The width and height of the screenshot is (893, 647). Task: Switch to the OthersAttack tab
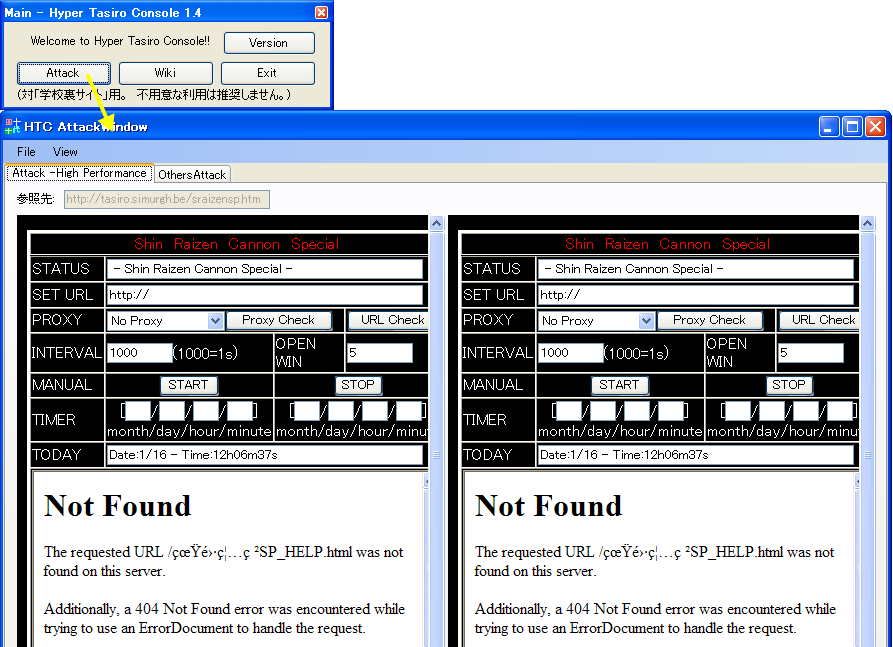(192, 174)
